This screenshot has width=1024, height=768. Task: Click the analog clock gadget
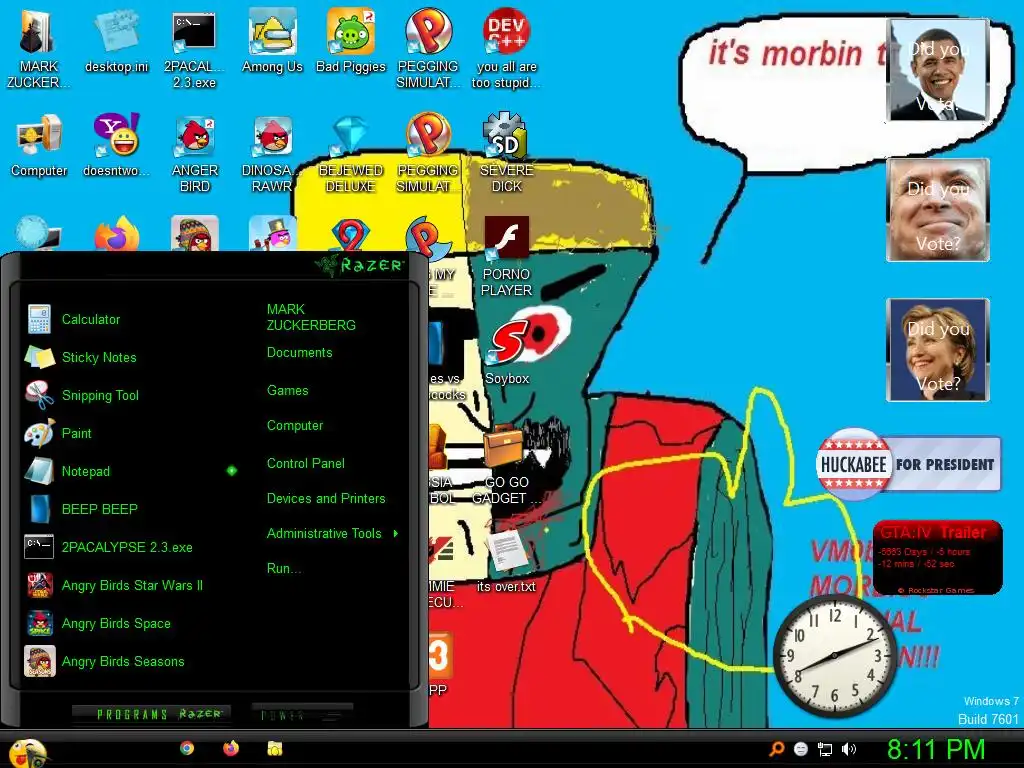tap(835, 655)
